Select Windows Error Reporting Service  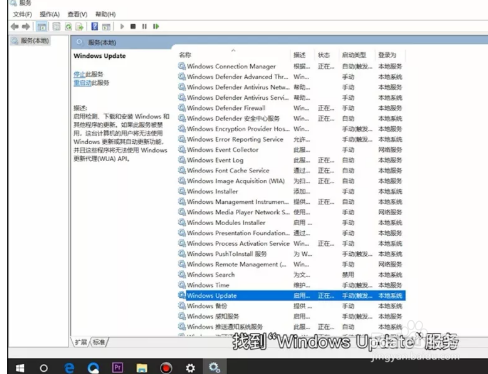pyautogui.click(x=291, y=139)
